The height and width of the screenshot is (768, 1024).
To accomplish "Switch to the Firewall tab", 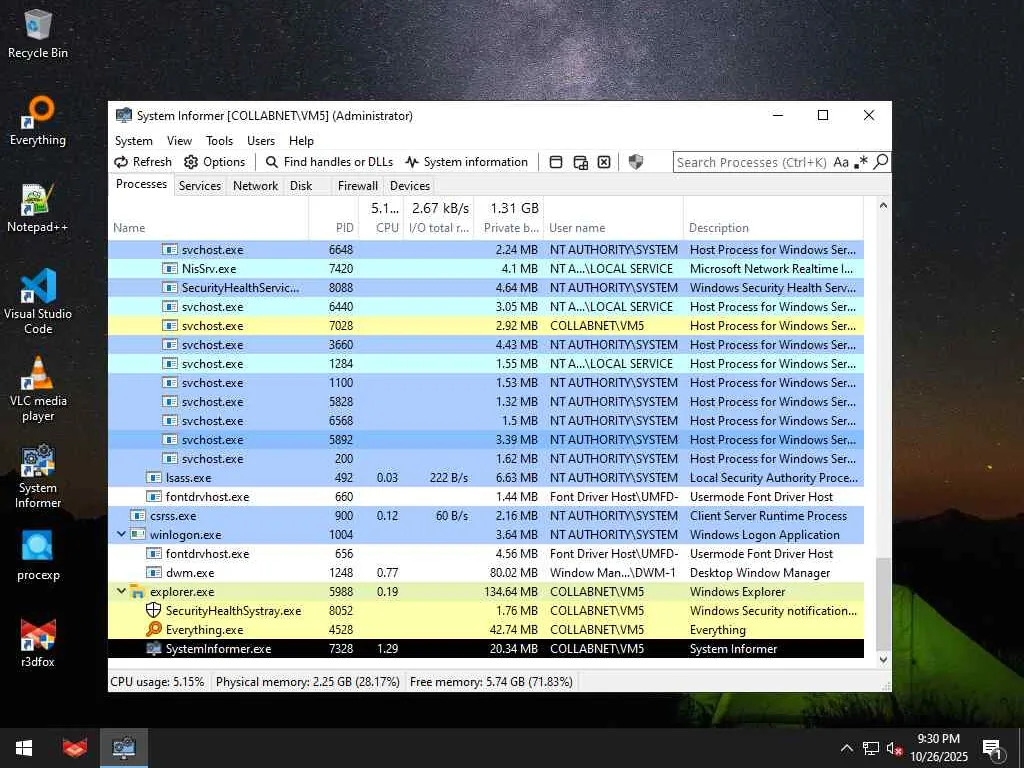I will [x=357, y=185].
